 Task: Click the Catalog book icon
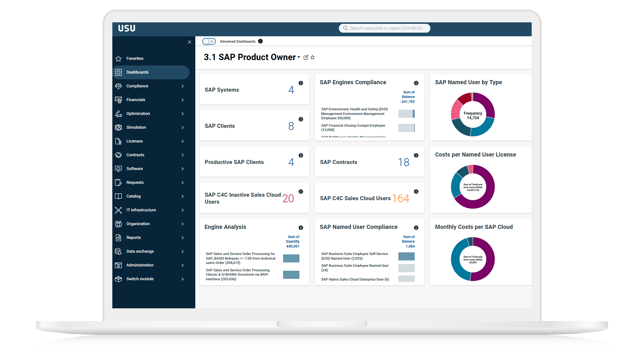tap(118, 196)
